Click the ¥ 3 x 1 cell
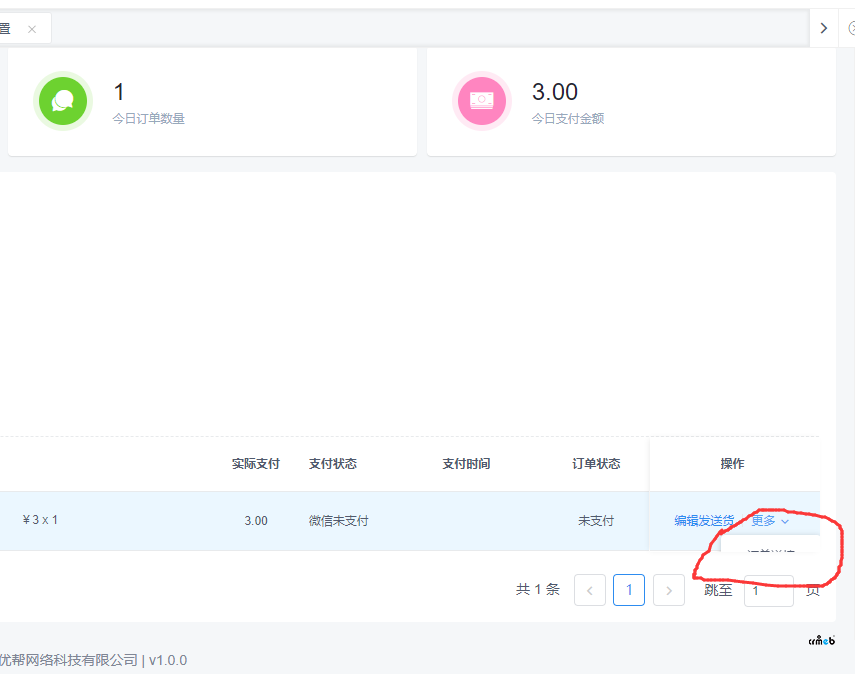The width and height of the screenshot is (855, 674). [40, 520]
